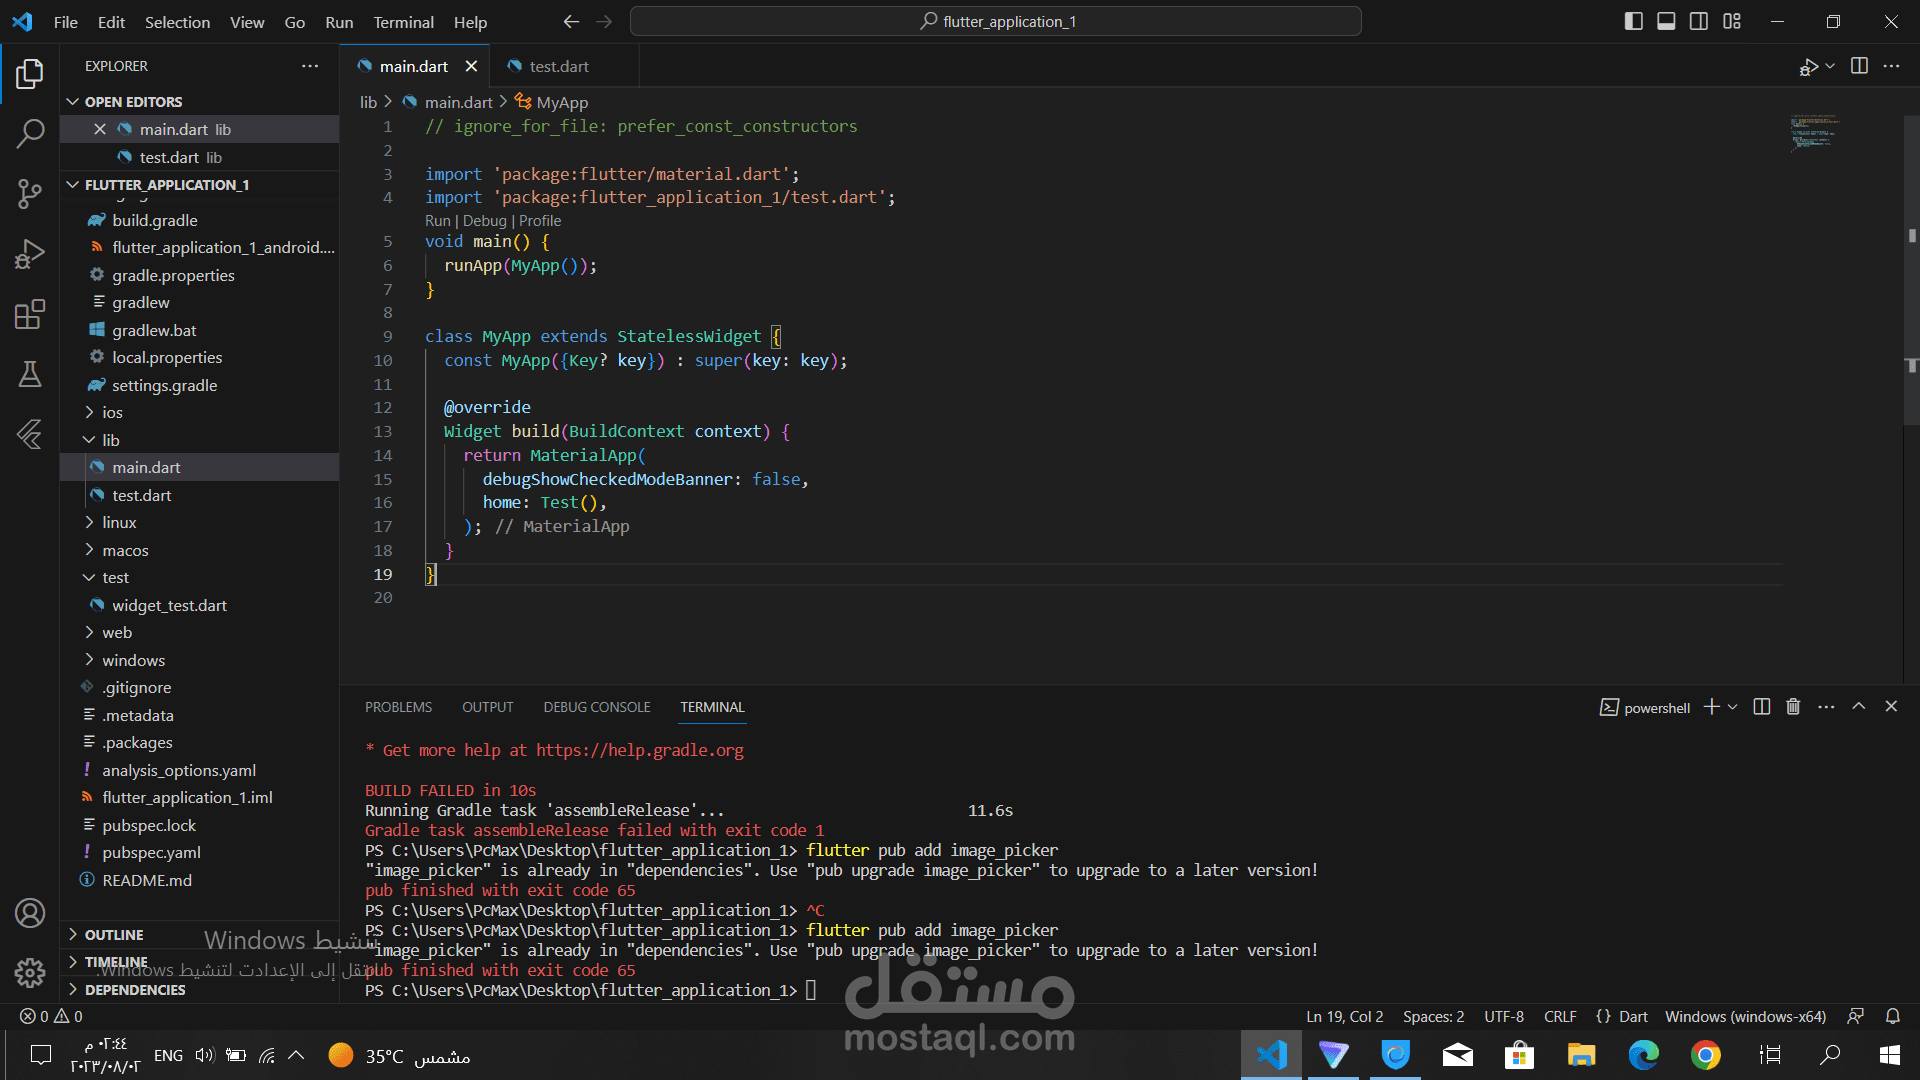Switch to the Debug Console tab

[x=597, y=707]
